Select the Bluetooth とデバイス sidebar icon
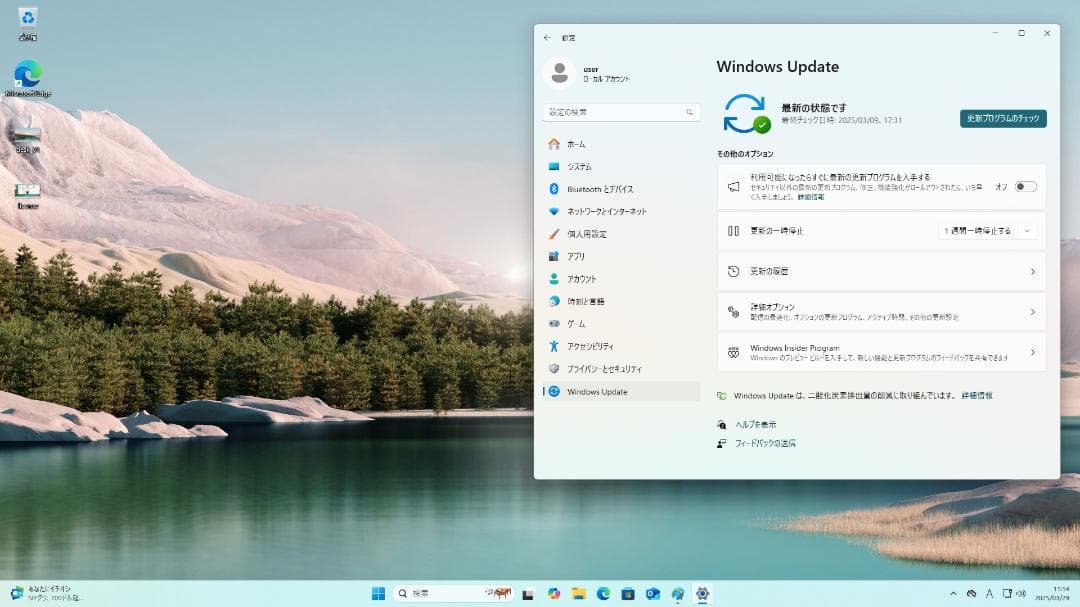Viewport: 1080px width, 607px height. tap(555, 188)
